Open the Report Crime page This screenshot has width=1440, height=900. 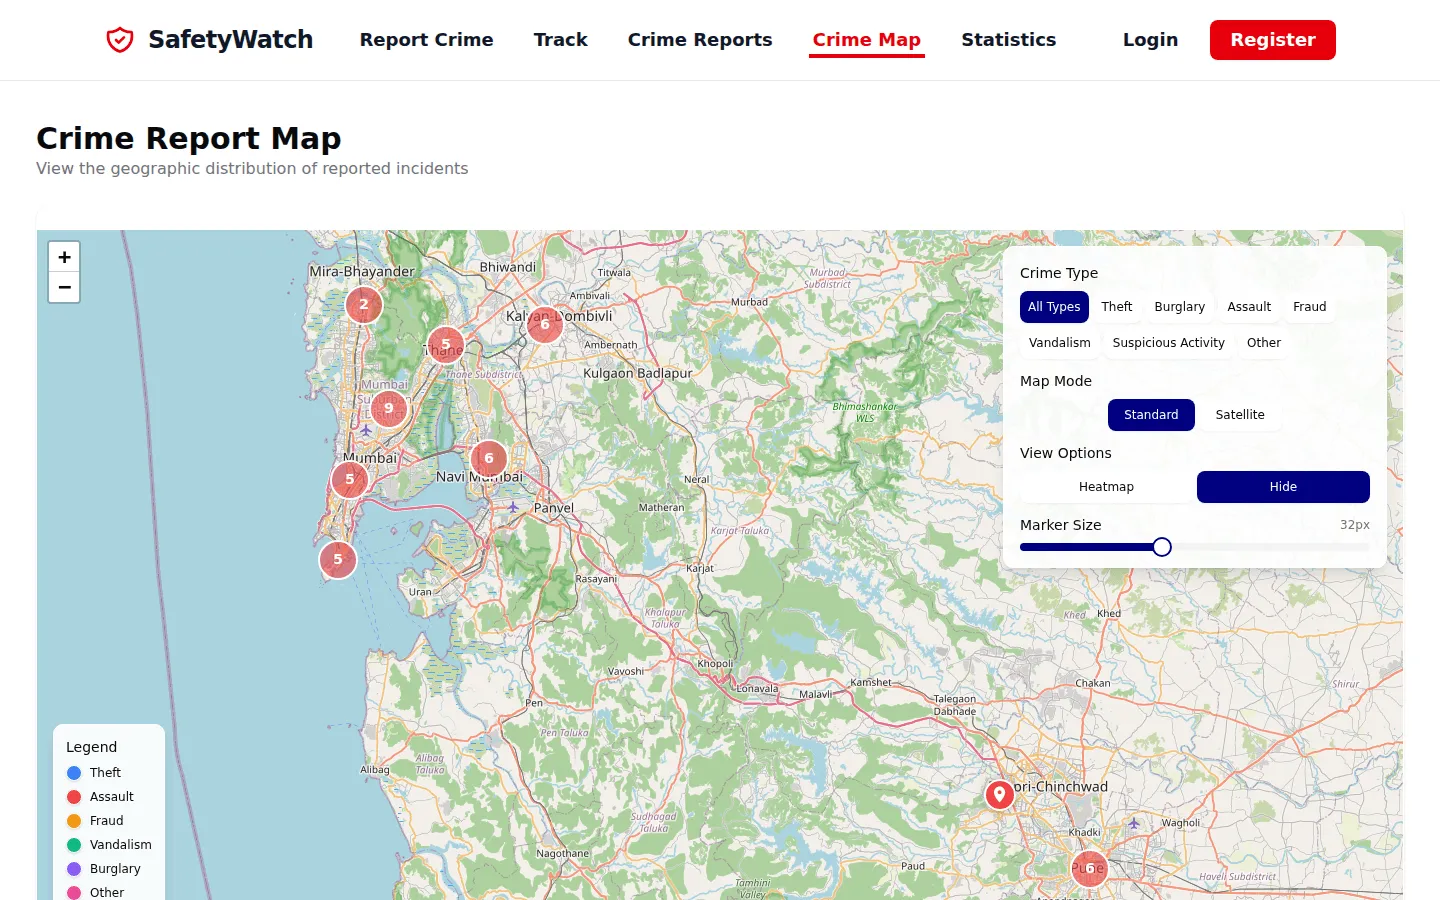coord(427,40)
